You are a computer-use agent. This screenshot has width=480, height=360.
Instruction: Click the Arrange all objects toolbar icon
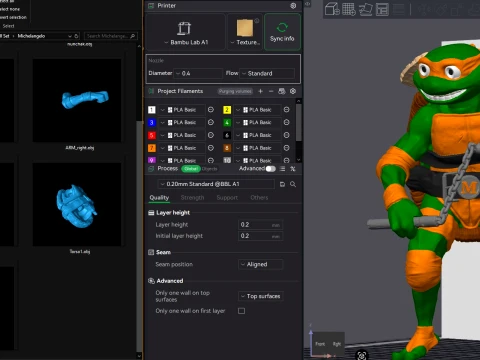tap(382, 9)
